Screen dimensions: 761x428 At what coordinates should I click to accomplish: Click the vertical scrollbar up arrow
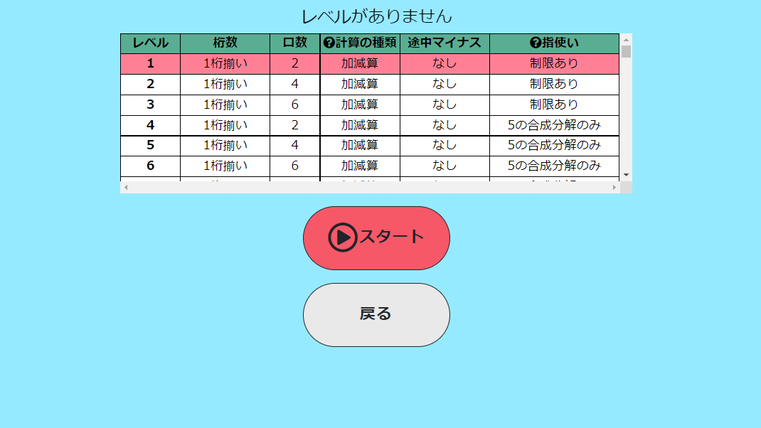coord(626,39)
